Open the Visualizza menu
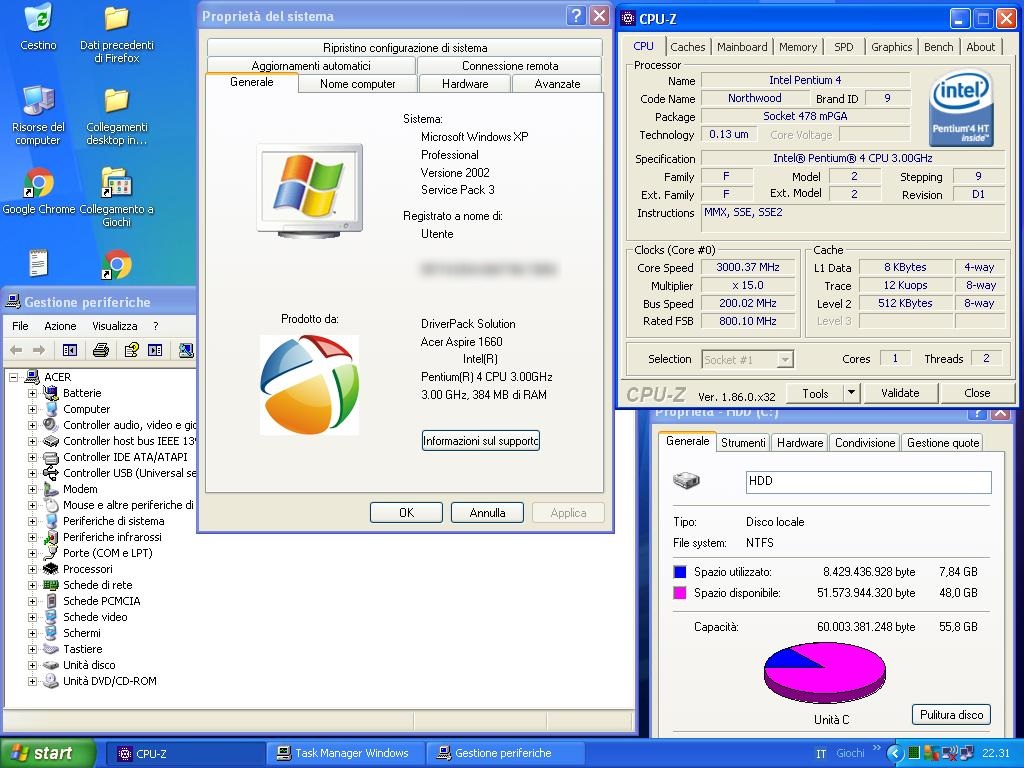This screenshot has height=768, width=1024. [x=114, y=326]
